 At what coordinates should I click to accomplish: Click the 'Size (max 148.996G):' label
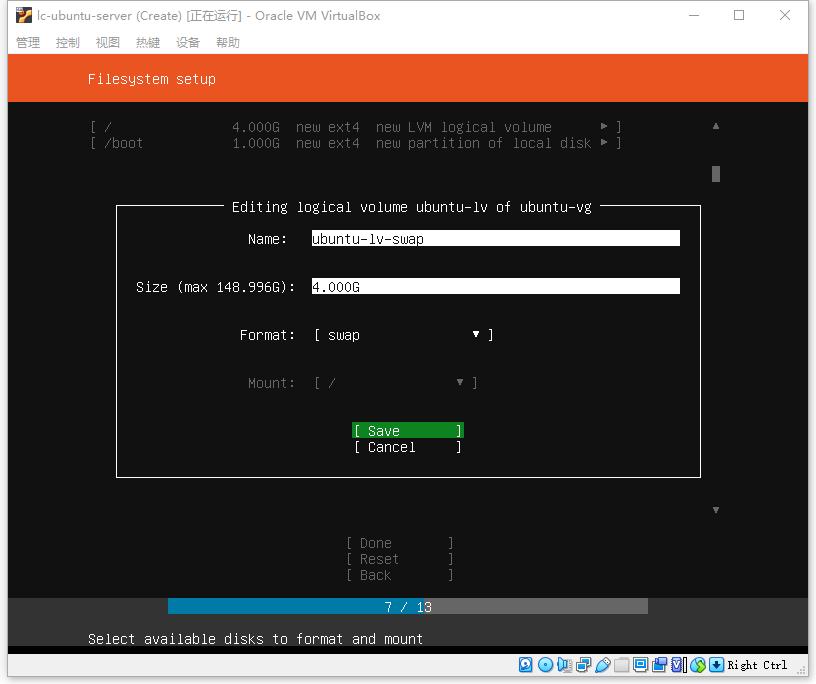(x=215, y=287)
